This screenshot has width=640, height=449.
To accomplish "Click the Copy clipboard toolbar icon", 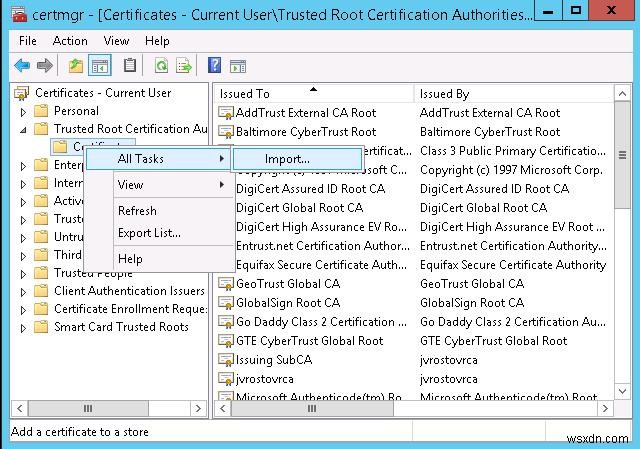I will tap(130, 65).
